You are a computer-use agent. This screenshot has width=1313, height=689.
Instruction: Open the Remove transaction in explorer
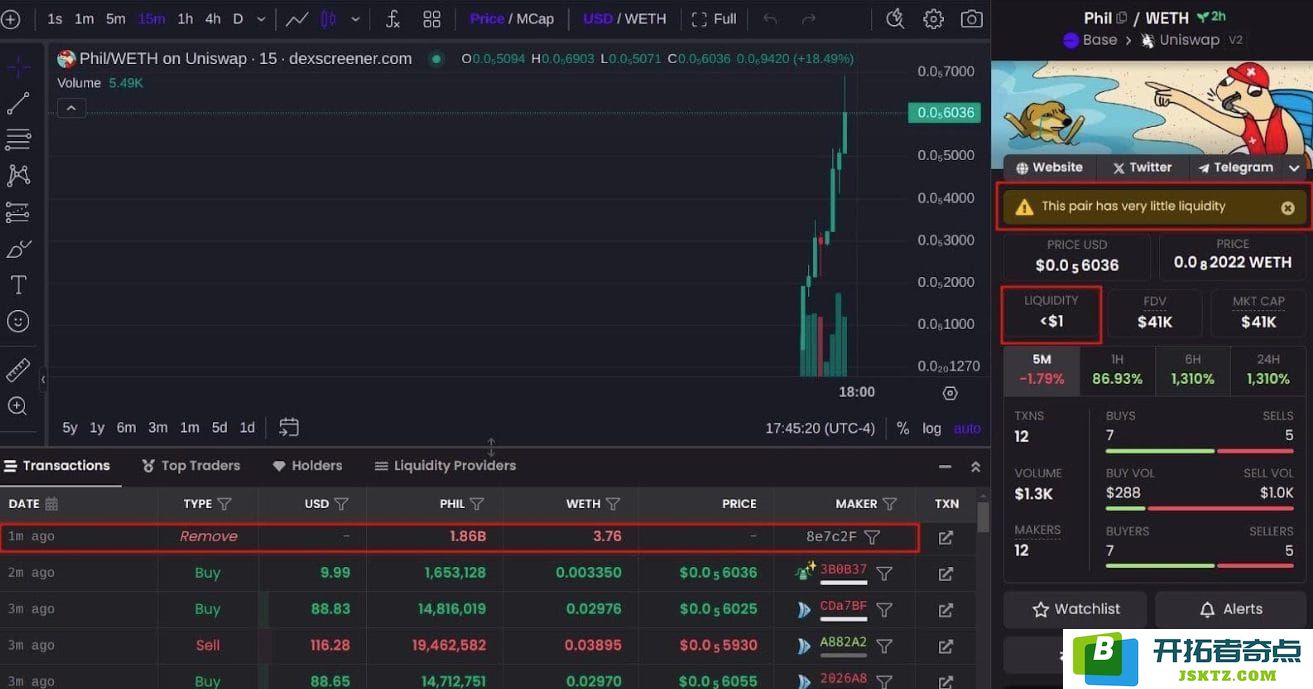pos(946,538)
